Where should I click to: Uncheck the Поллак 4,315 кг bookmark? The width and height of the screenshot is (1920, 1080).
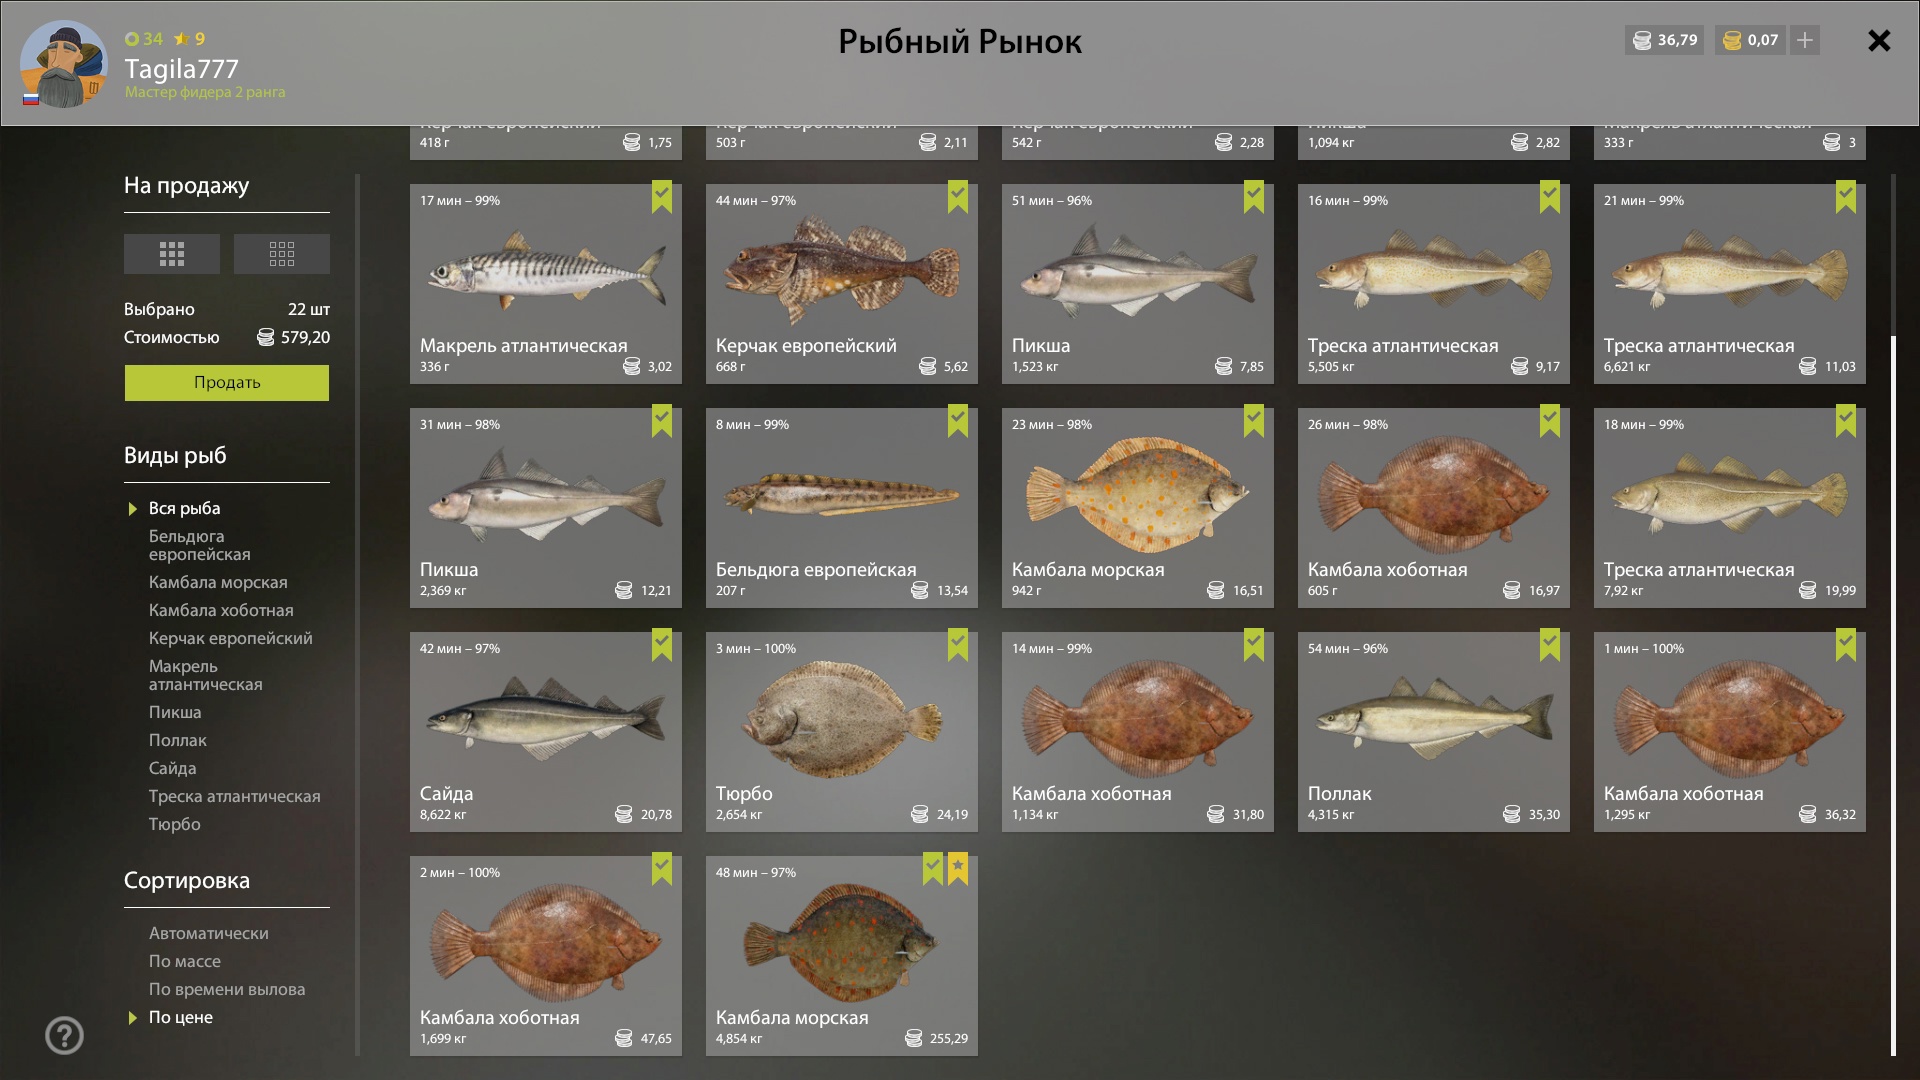(x=1550, y=645)
